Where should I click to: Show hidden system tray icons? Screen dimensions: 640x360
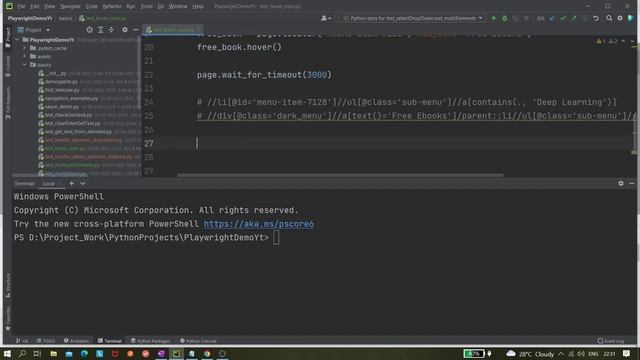click(561, 354)
